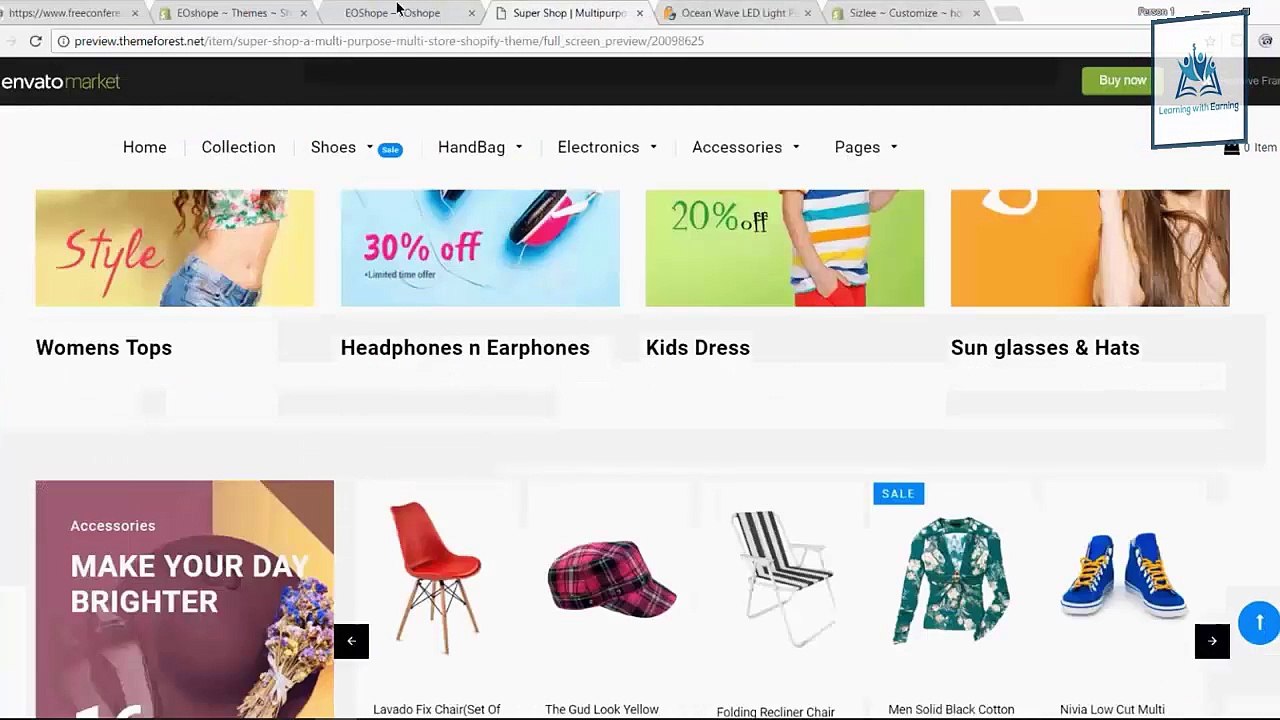Open the Nivia Low Cut Multi title
The image size is (1280, 720).
[x=1112, y=710]
